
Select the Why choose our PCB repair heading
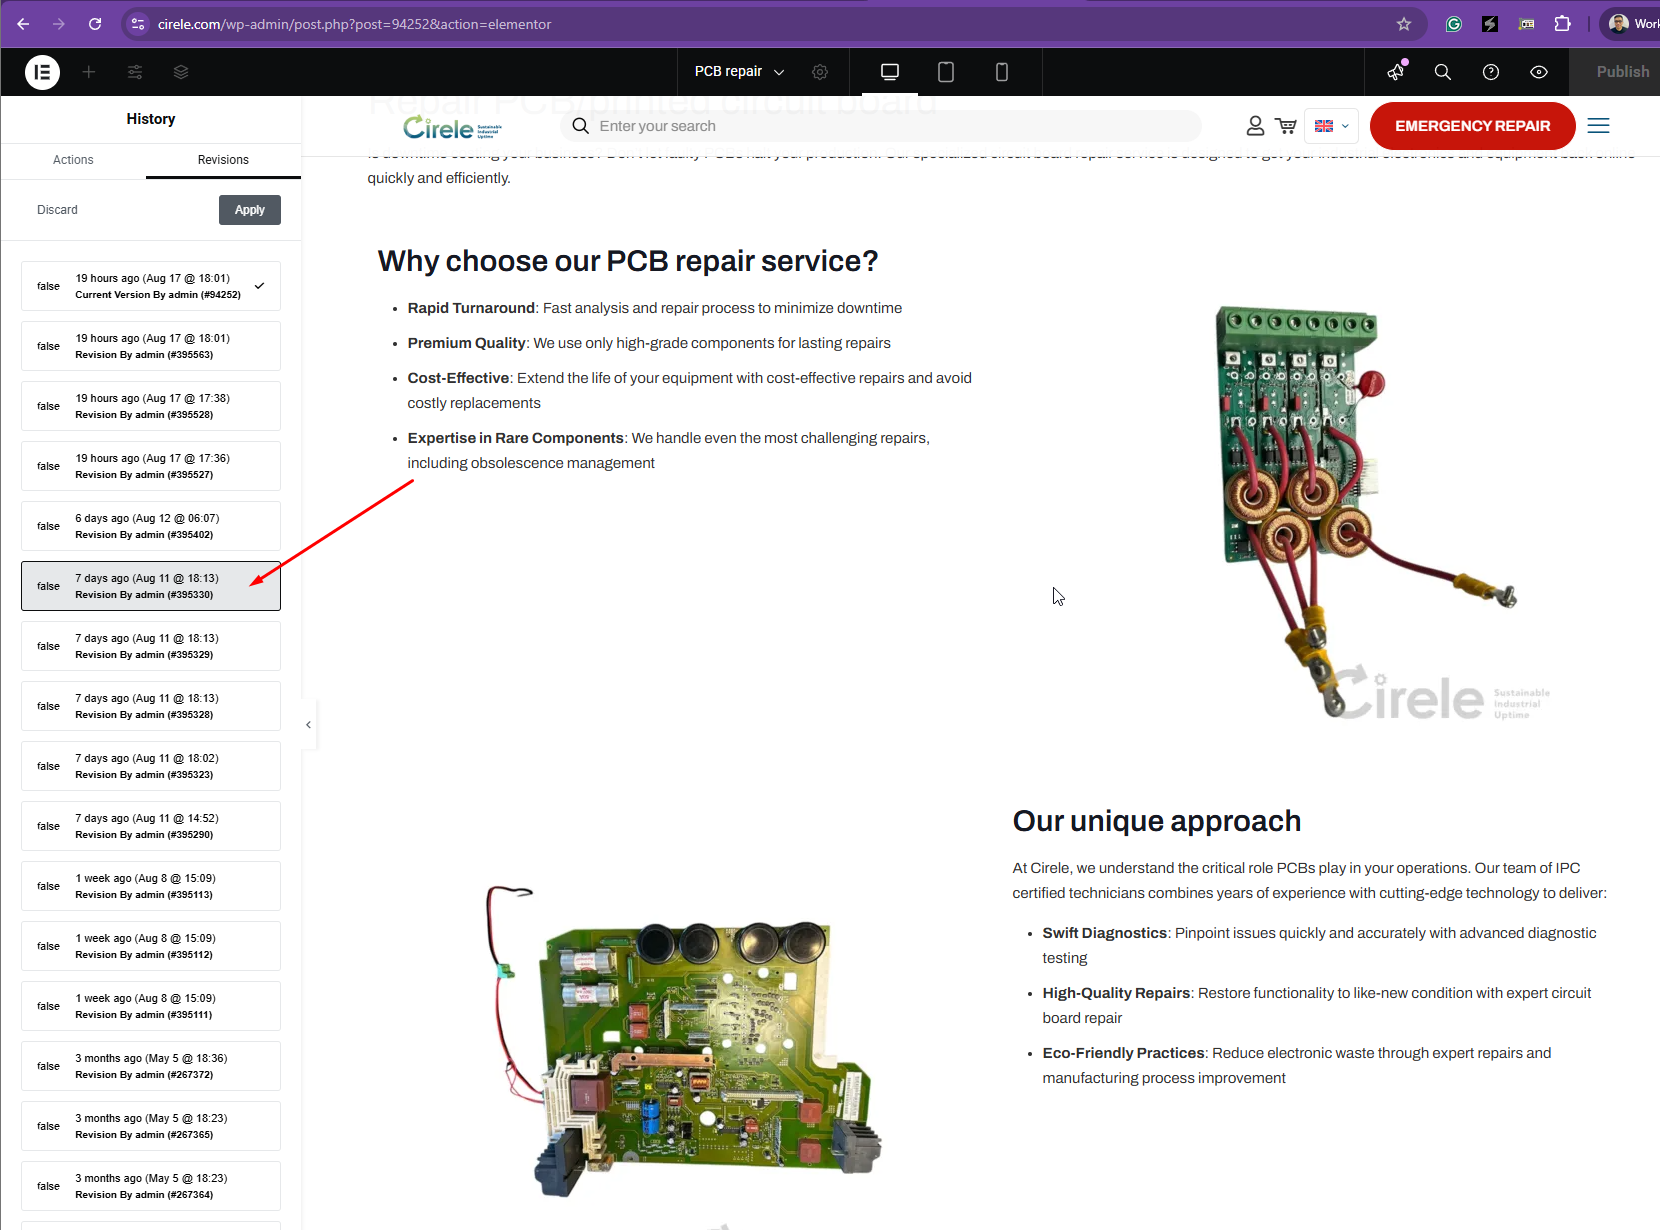tap(628, 261)
